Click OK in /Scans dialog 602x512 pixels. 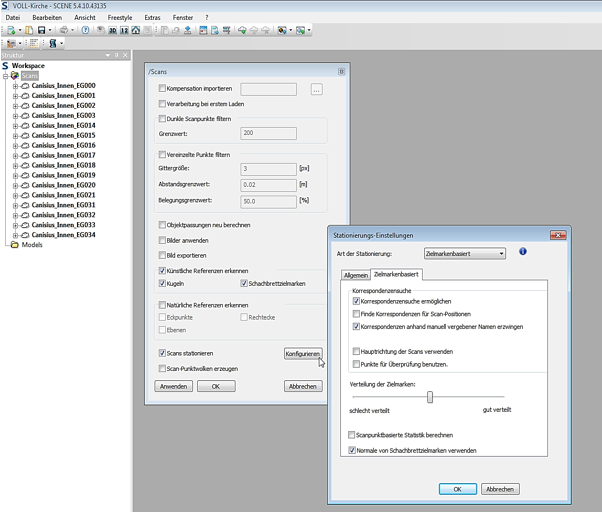pos(216,386)
